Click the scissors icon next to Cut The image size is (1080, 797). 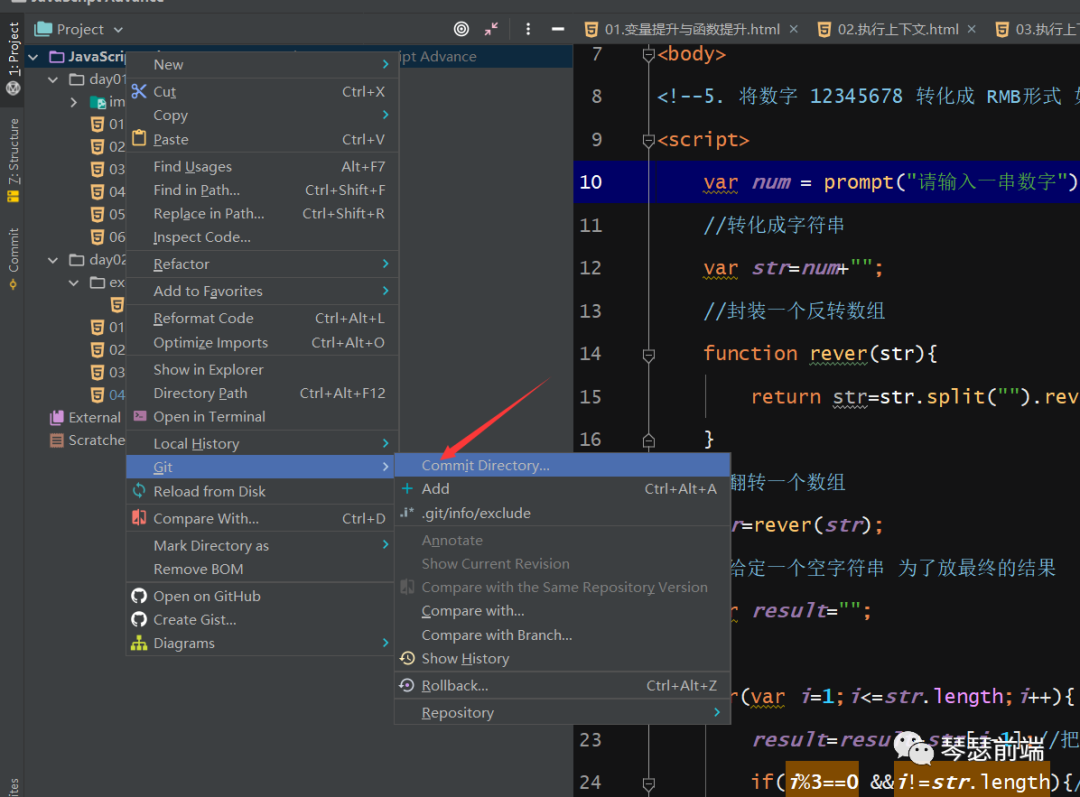point(138,92)
